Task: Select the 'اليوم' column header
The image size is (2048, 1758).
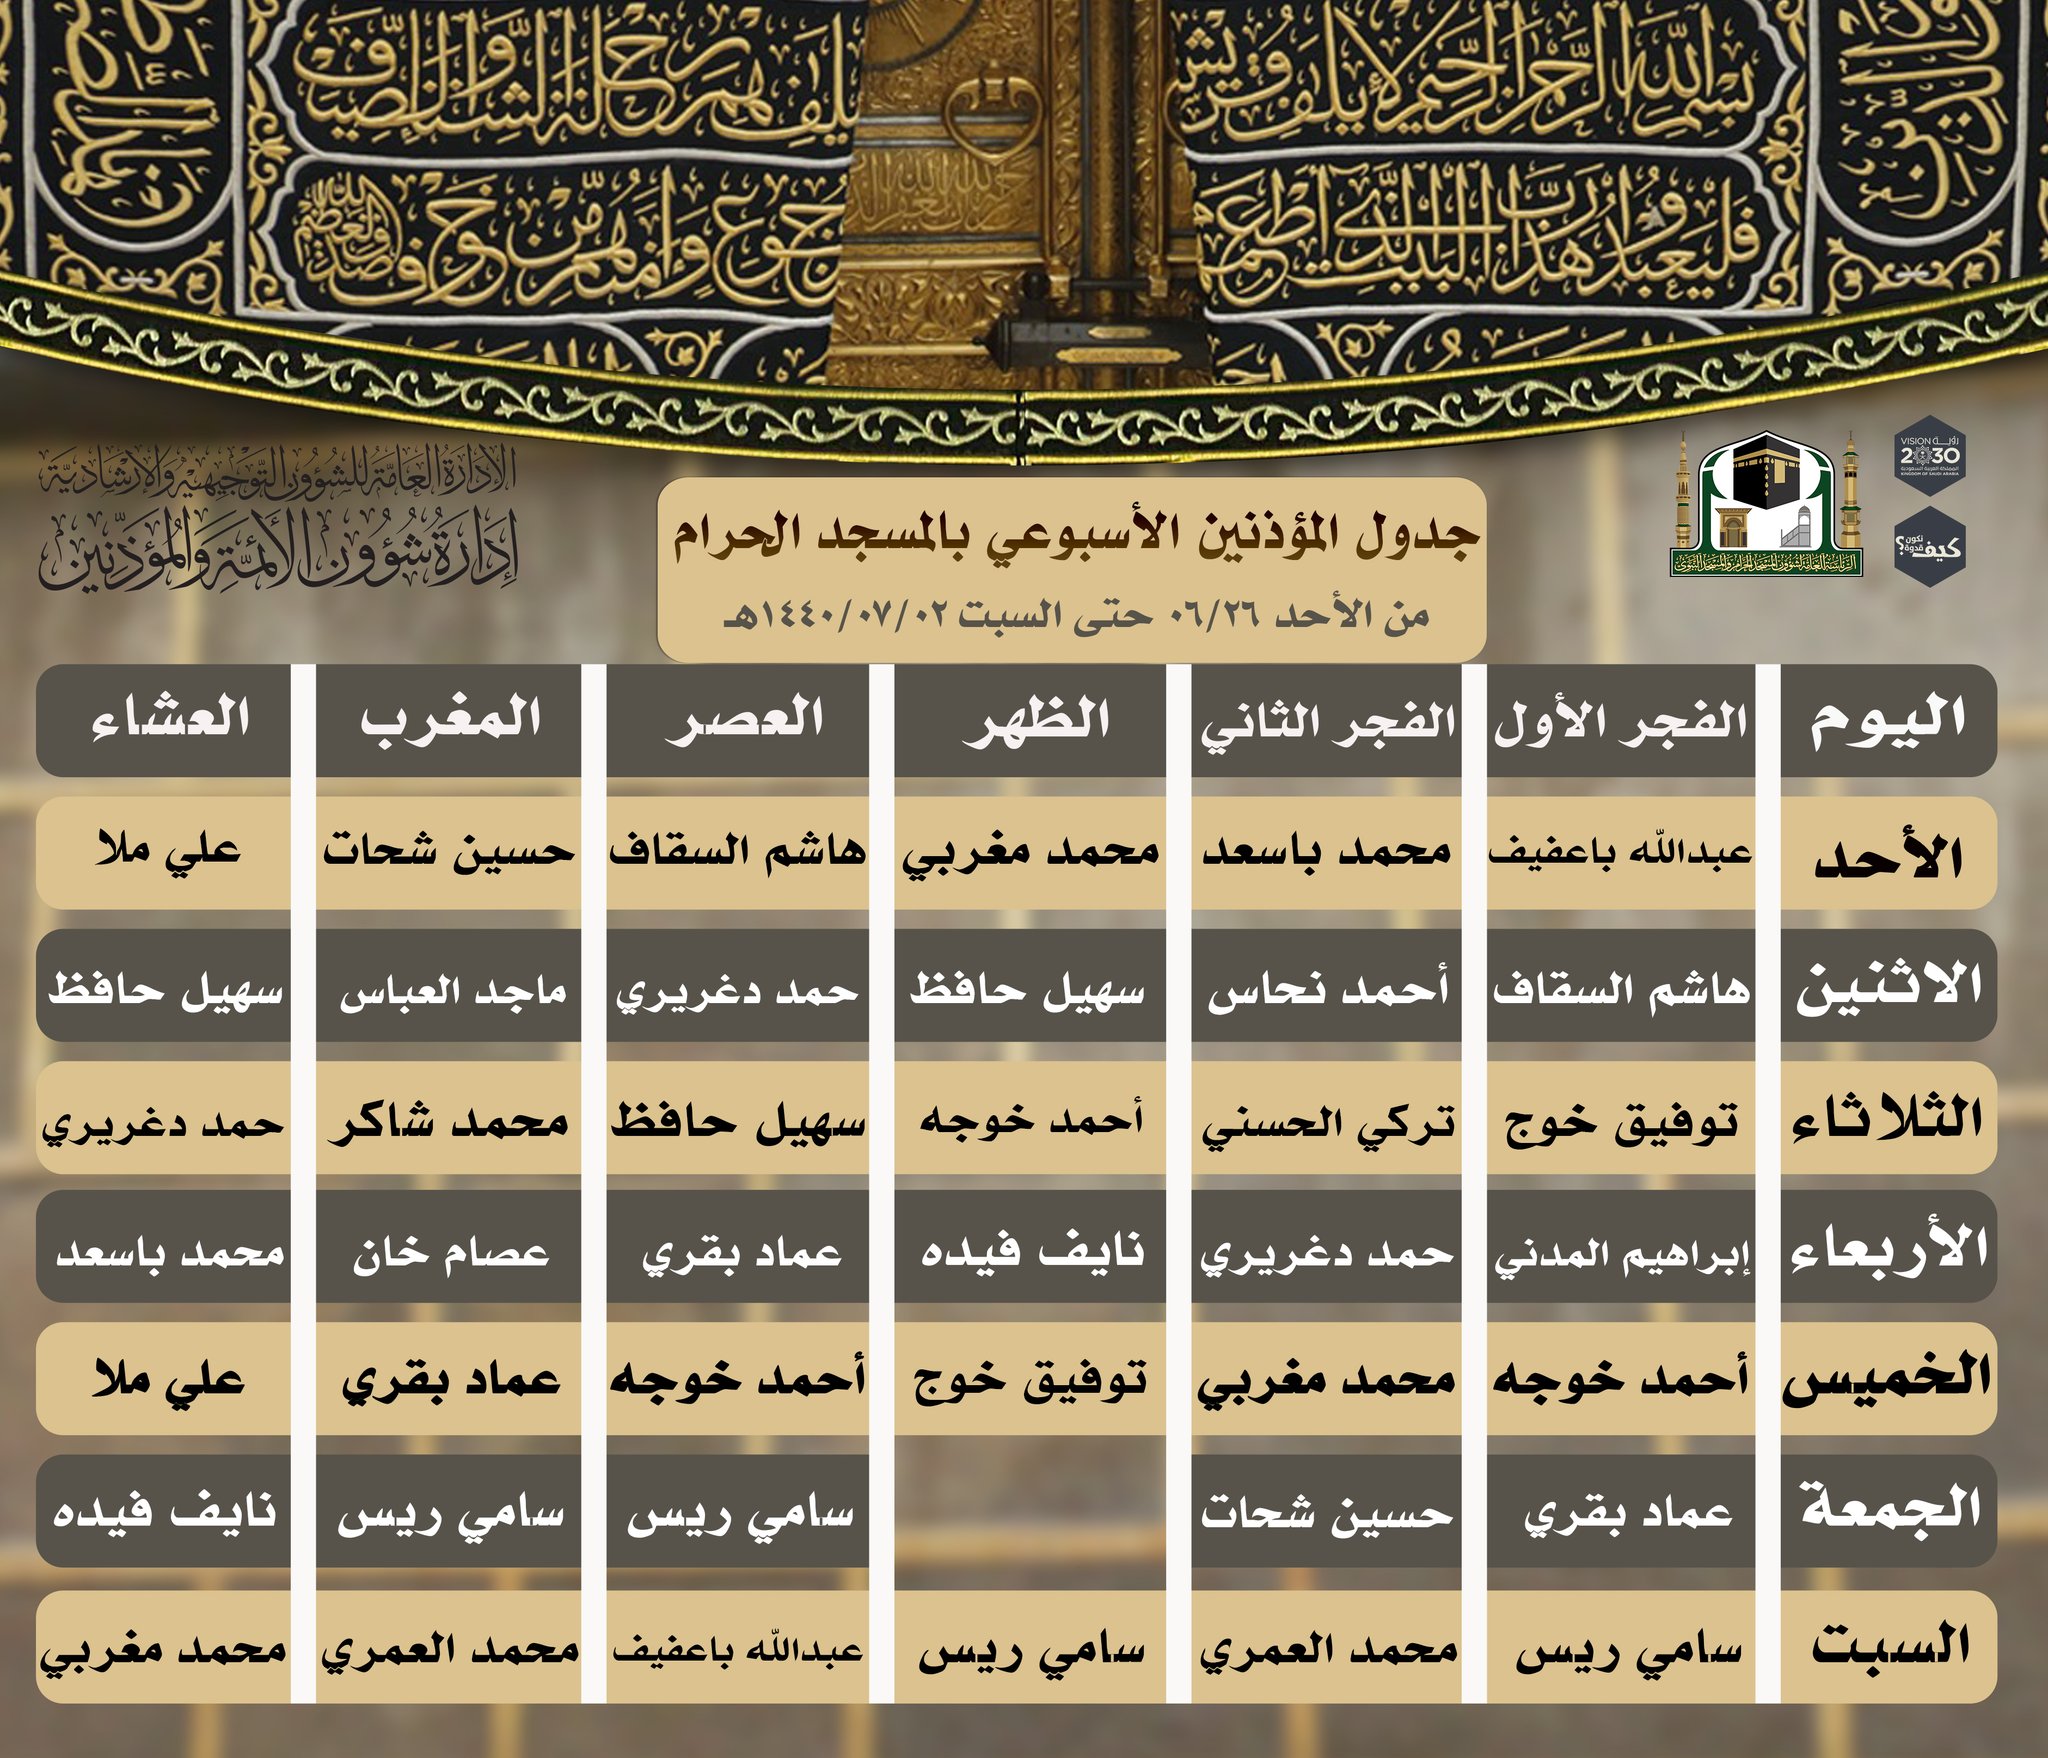Action: pyautogui.click(x=1888, y=721)
